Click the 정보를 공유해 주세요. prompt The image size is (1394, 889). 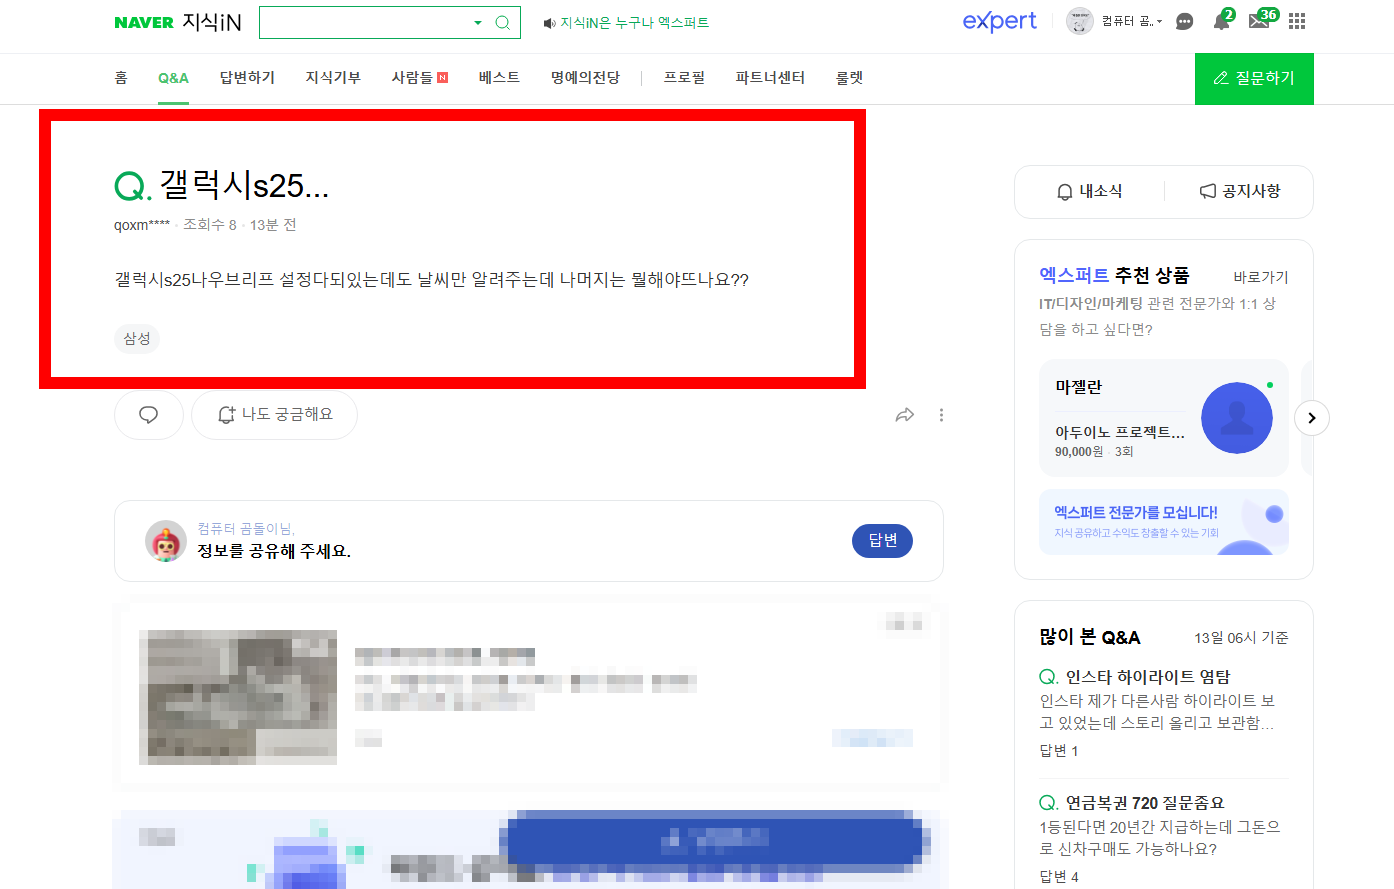pyautogui.click(x=274, y=551)
